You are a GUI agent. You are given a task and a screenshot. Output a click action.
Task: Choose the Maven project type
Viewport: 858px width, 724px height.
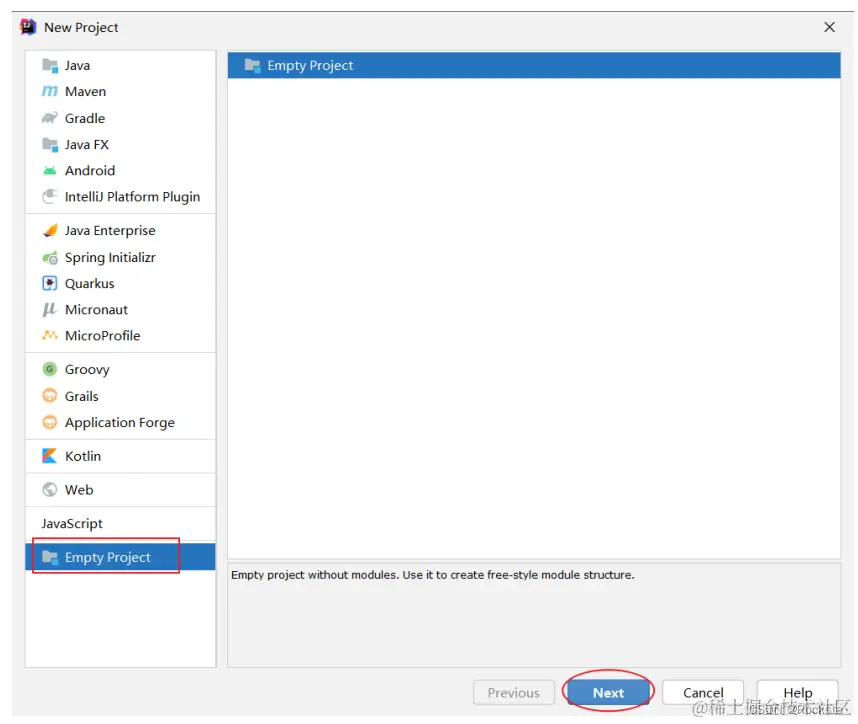click(x=120, y=91)
